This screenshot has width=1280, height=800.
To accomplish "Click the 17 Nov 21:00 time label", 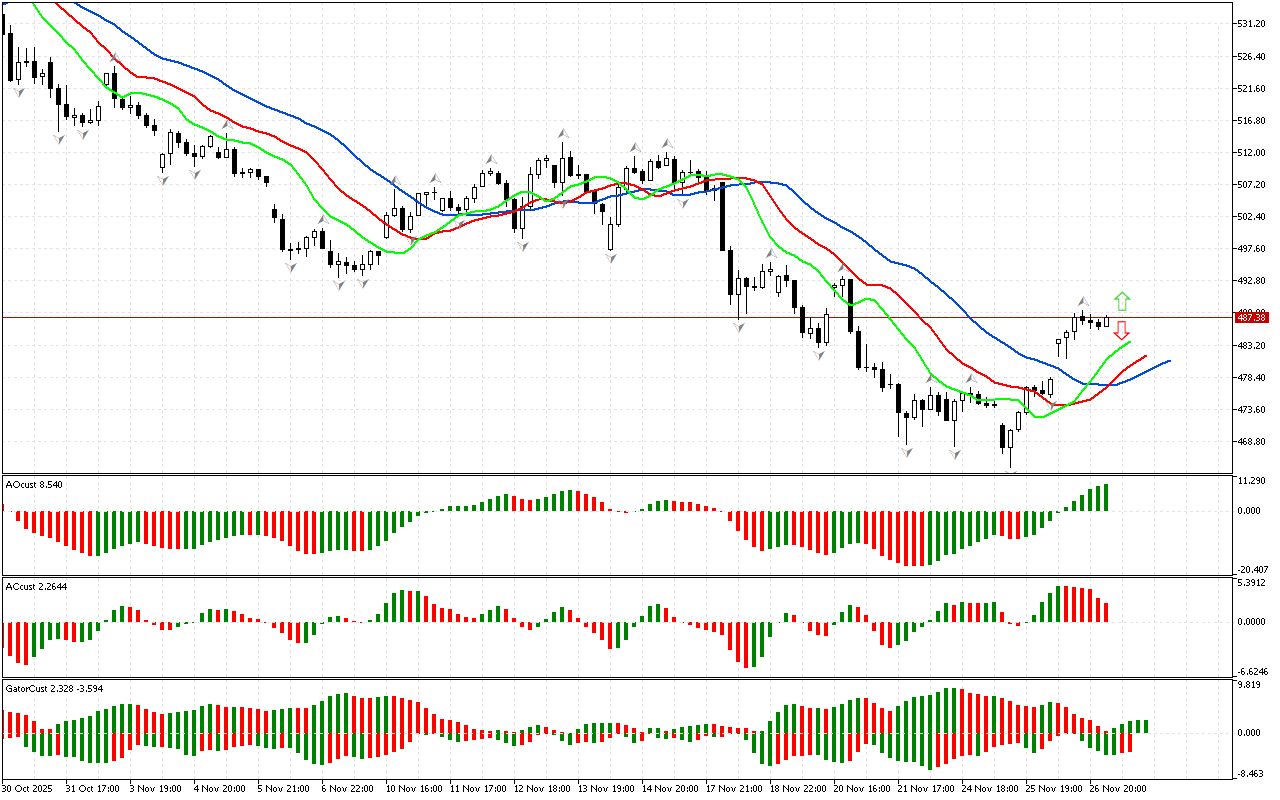I will [733, 788].
